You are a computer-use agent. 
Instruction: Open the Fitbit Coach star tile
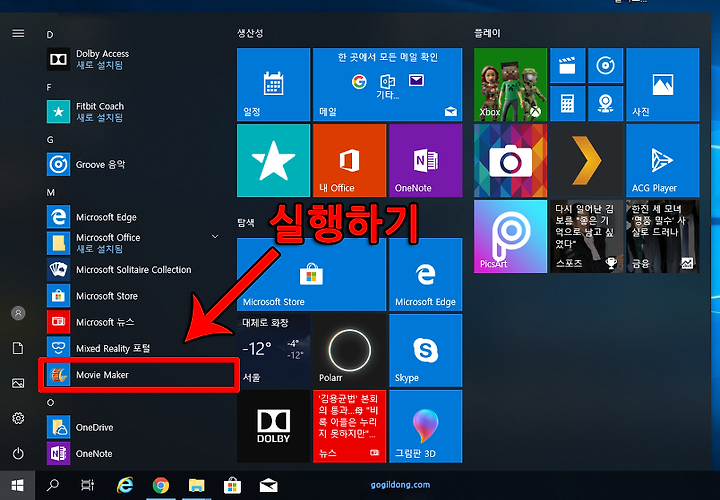273,160
